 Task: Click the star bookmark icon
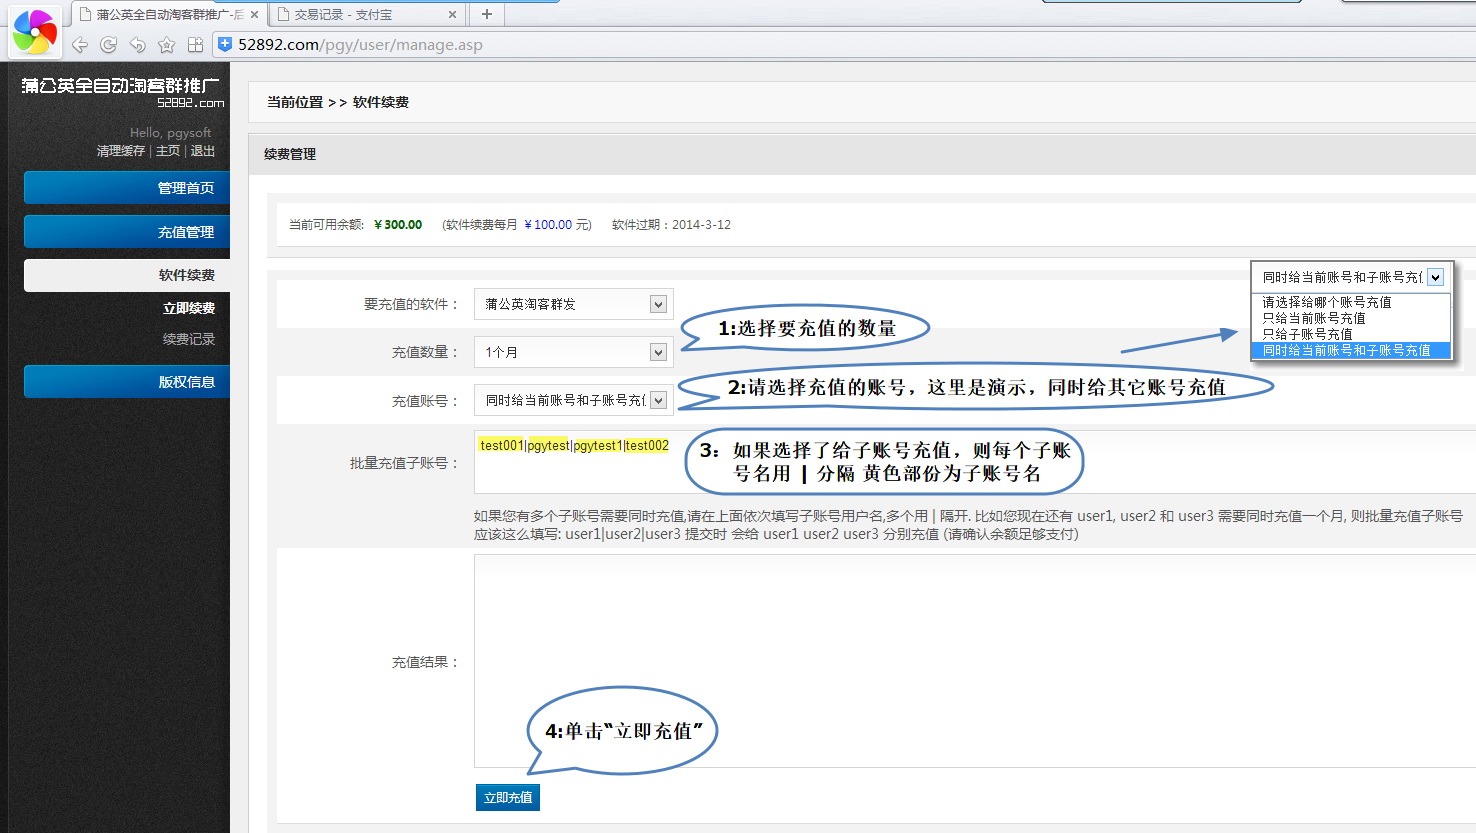click(167, 45)
